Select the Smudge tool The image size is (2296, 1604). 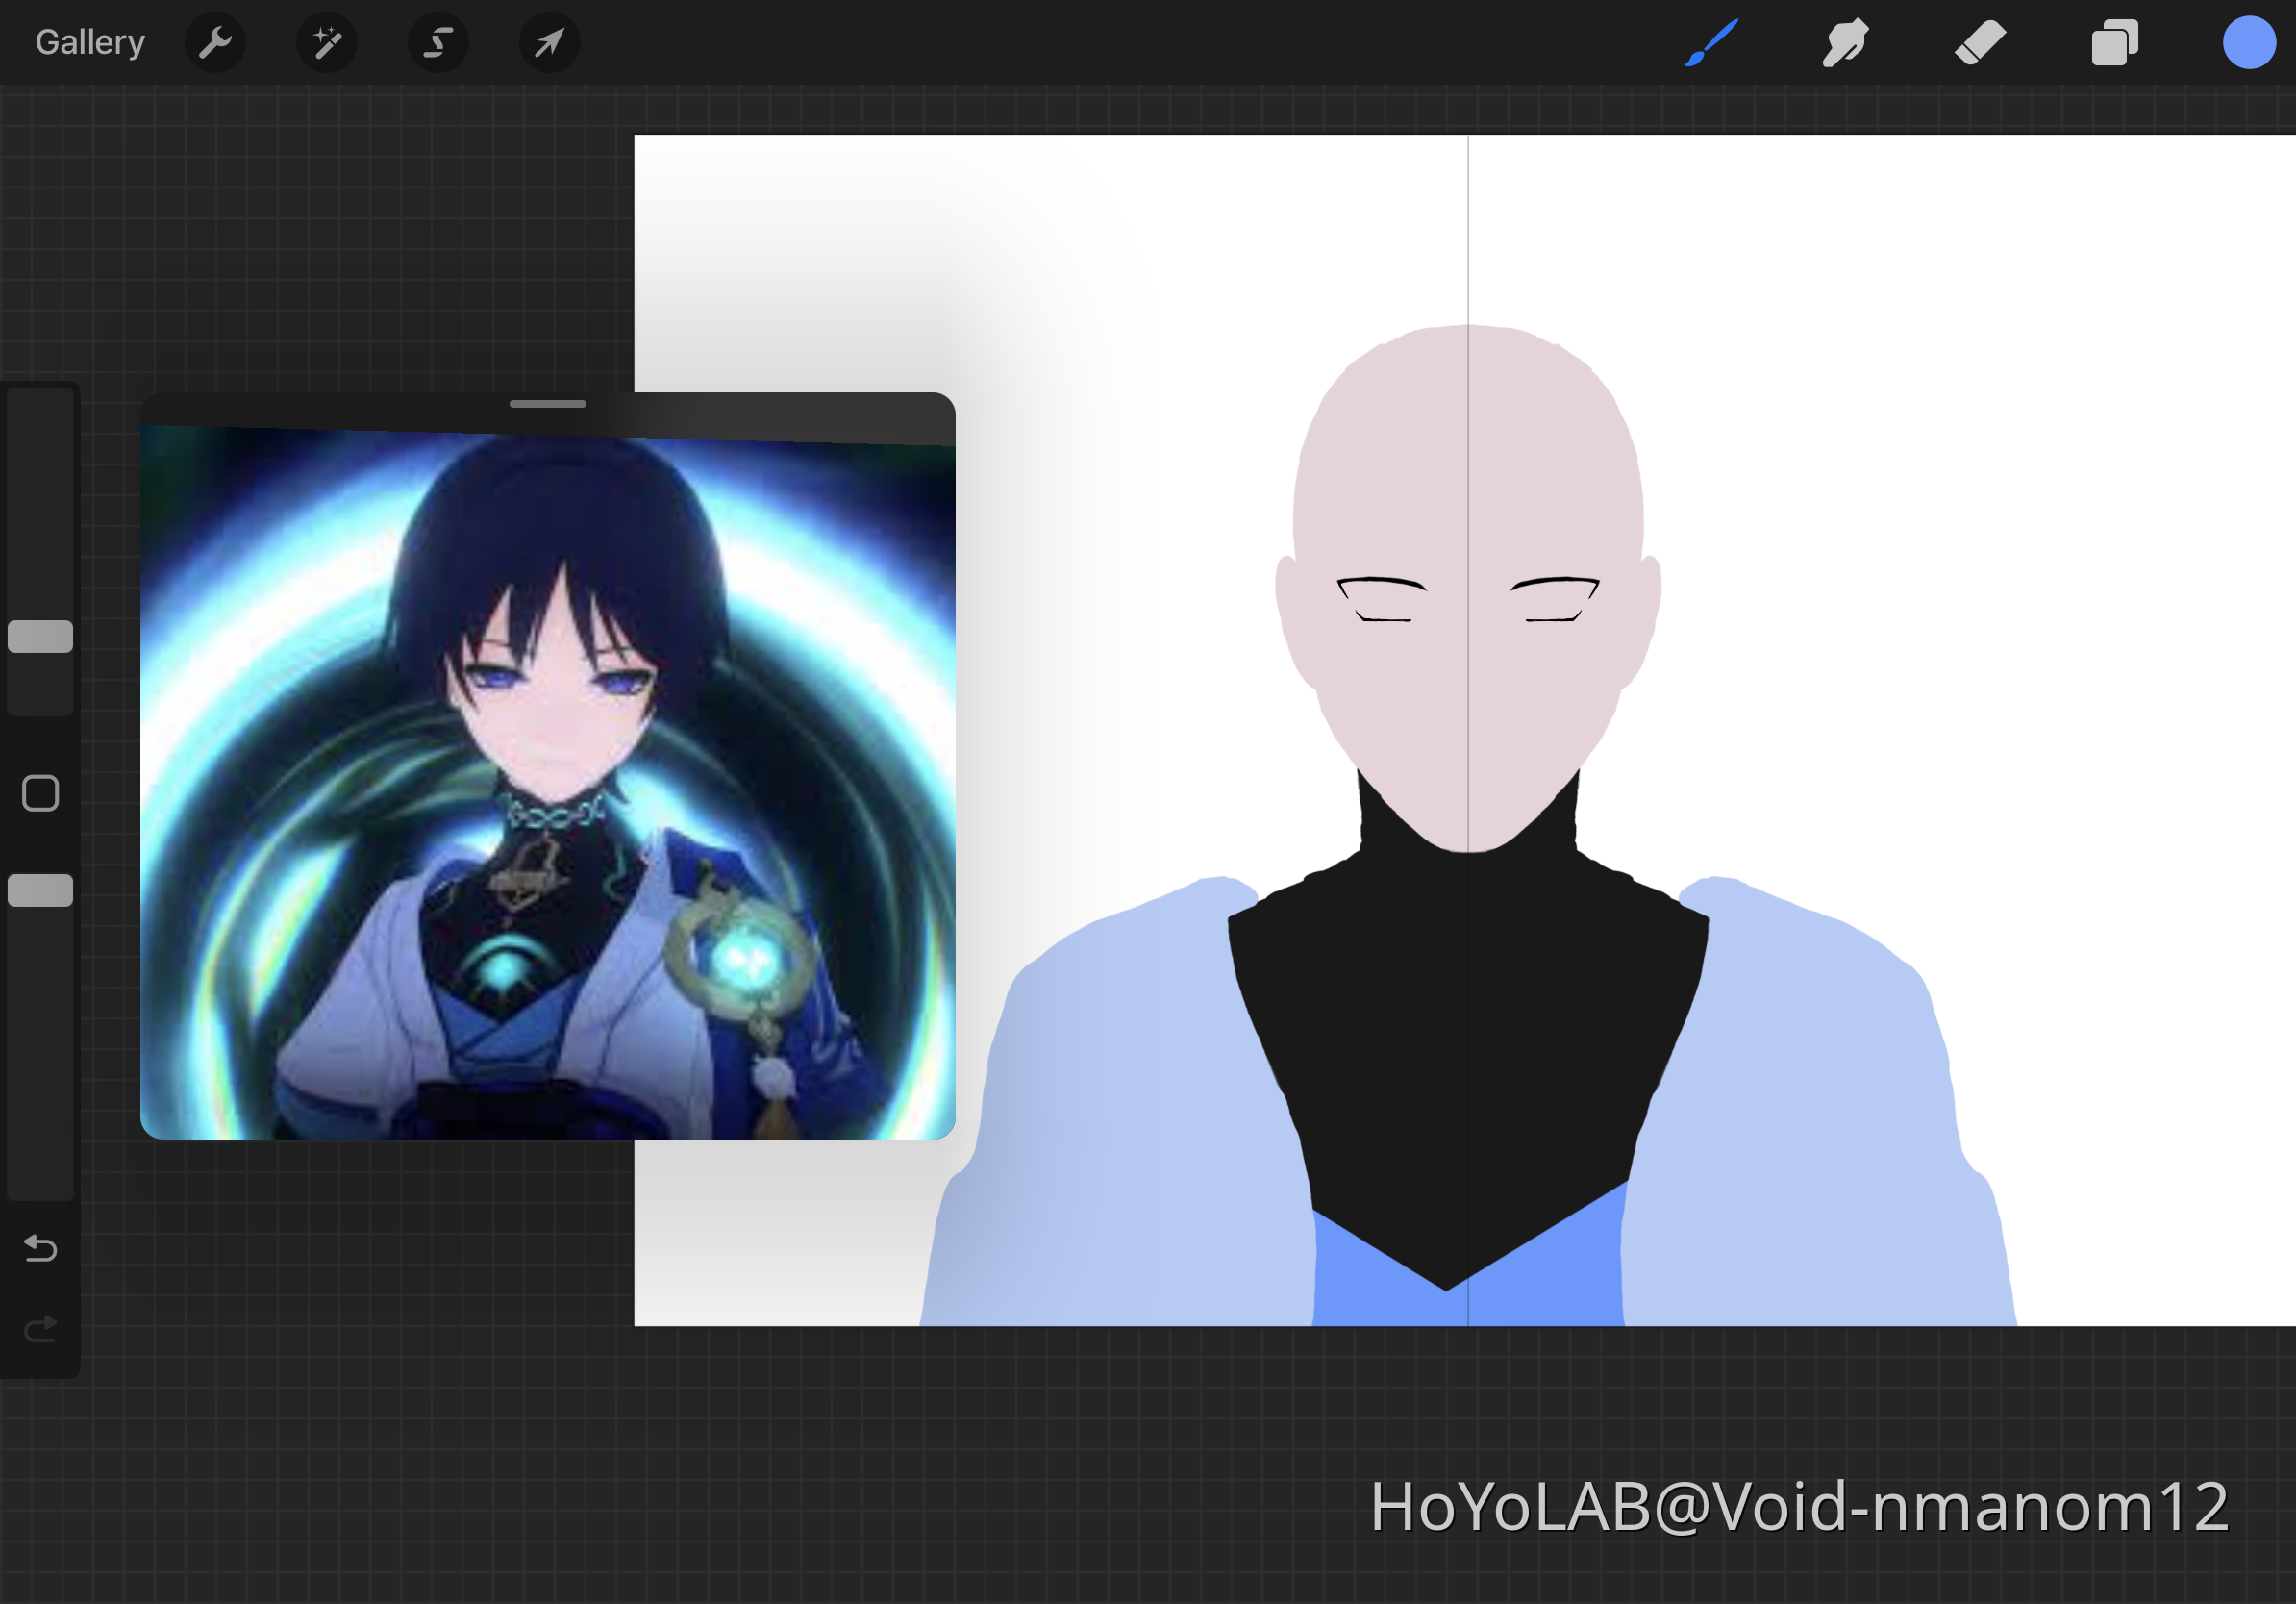[x=1845, y=43]
